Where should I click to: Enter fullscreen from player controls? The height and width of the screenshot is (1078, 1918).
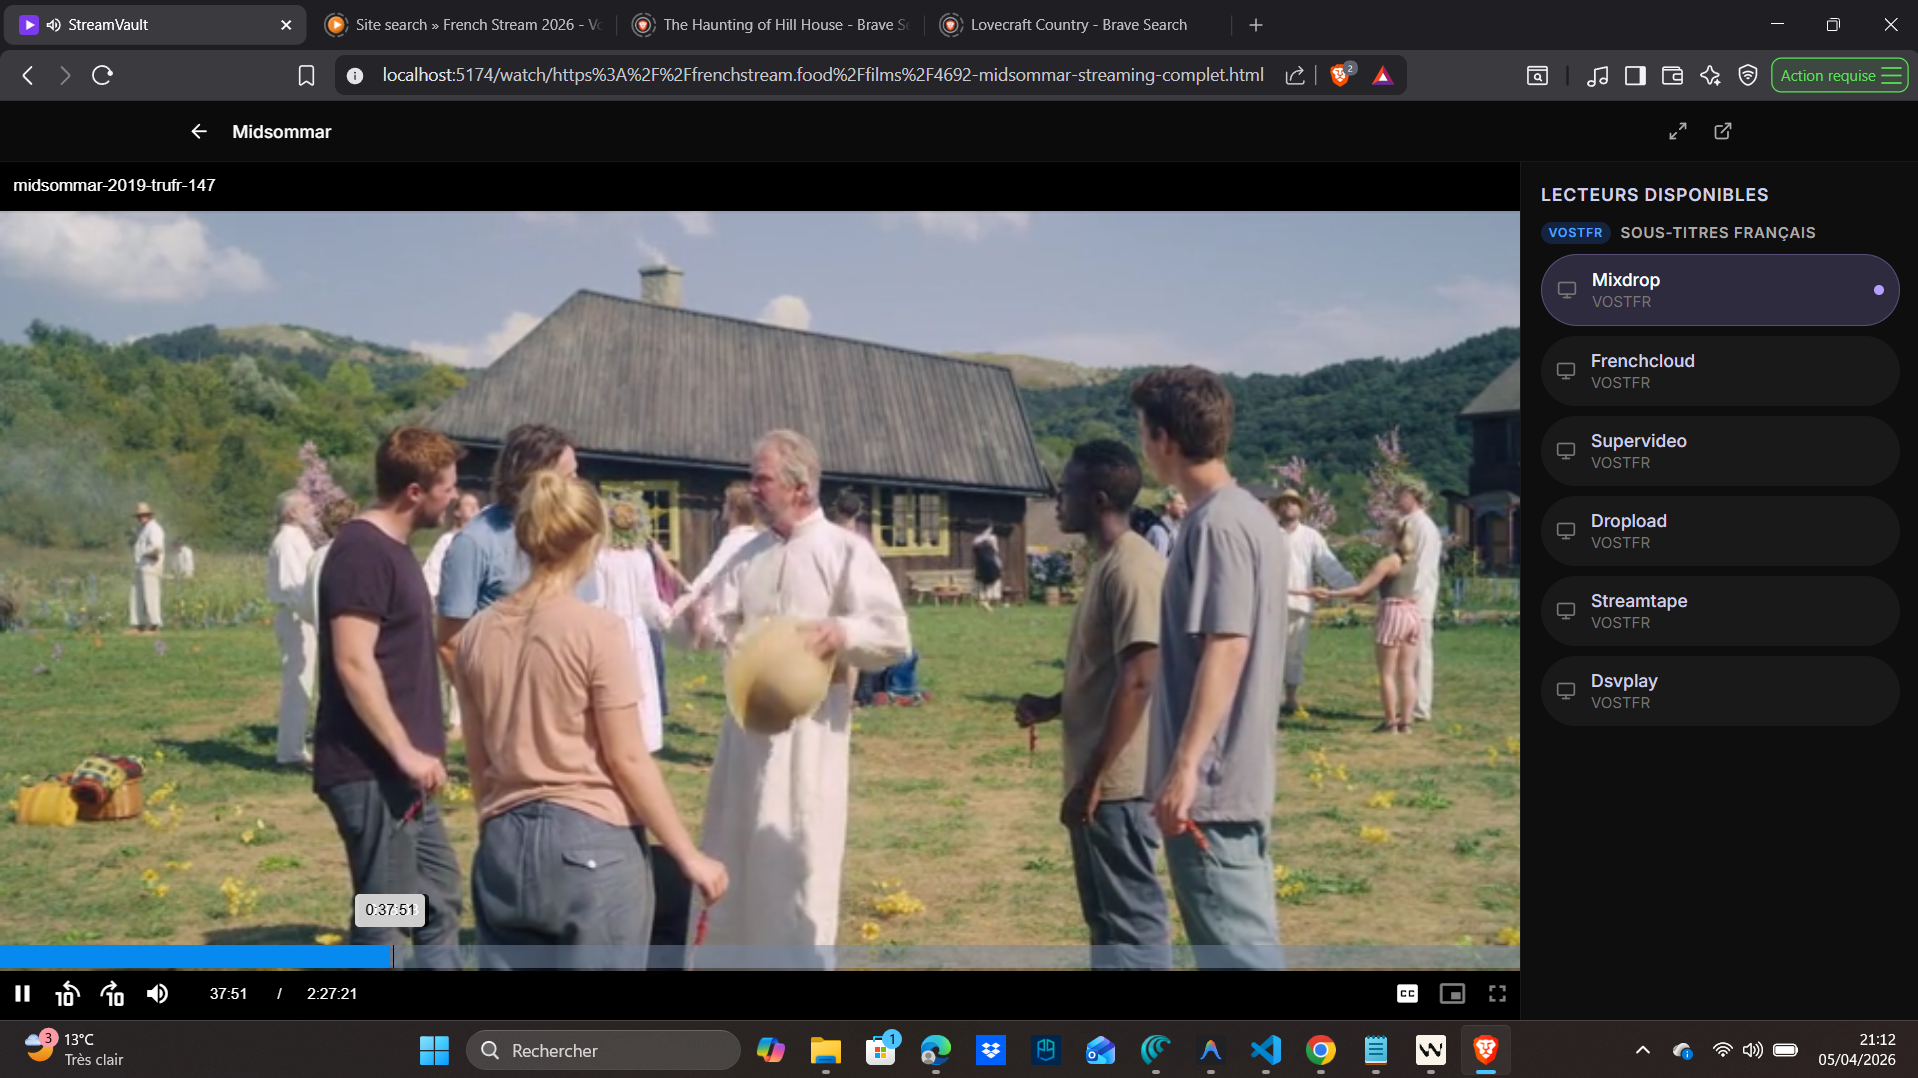point(1497,993)
